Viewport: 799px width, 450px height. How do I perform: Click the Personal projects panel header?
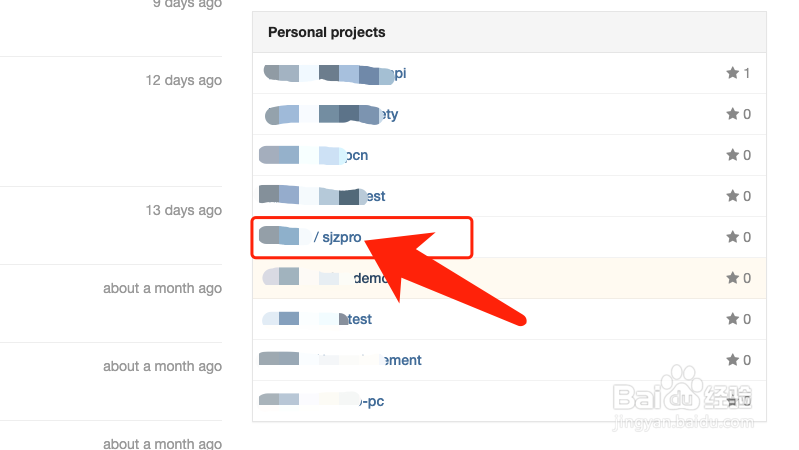point(509,32)
